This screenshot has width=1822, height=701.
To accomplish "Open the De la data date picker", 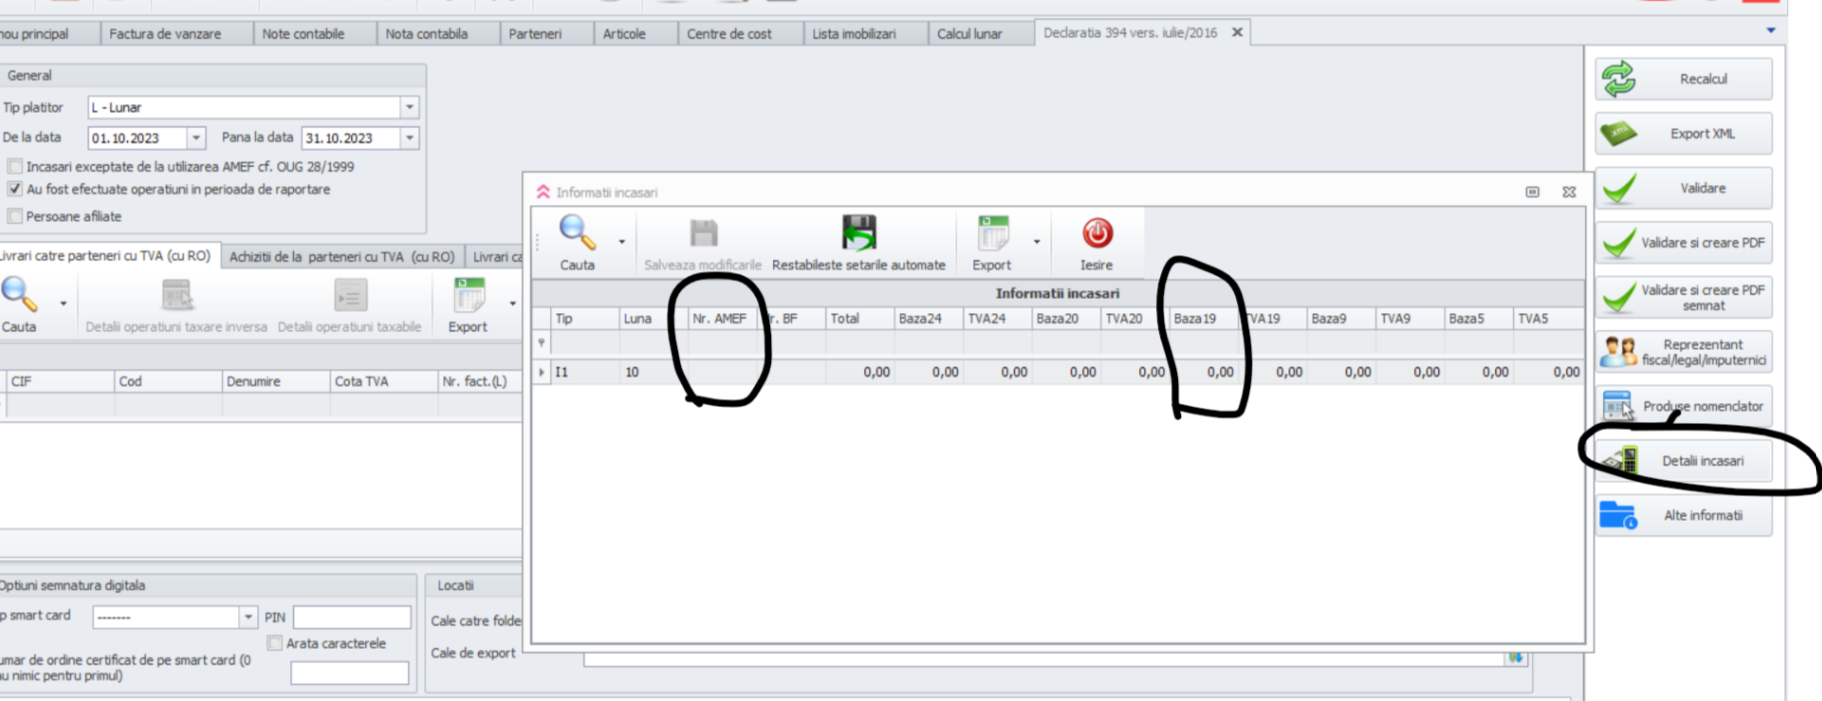I will 196,138.
